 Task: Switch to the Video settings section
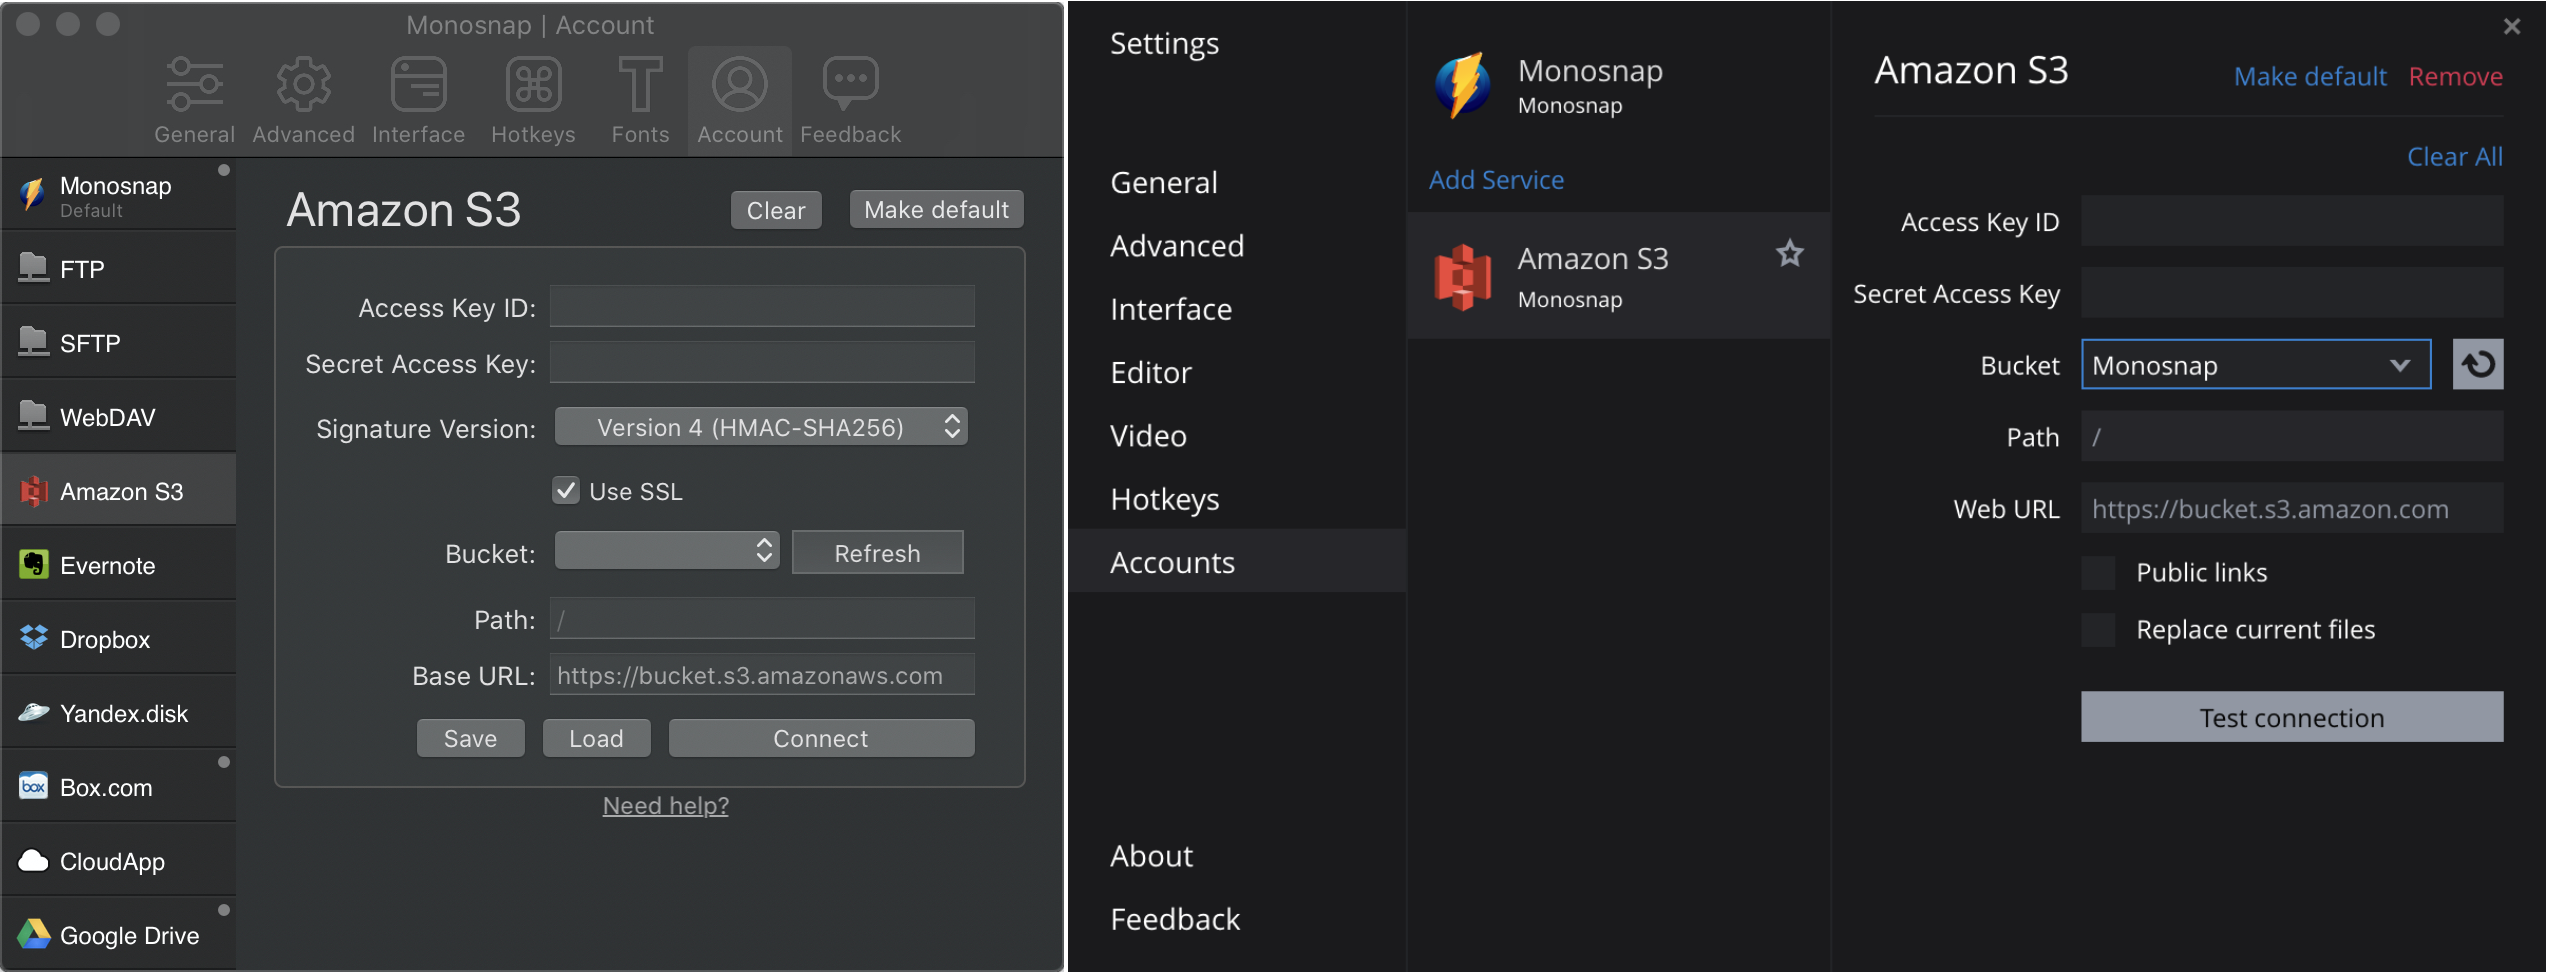point(1148,436)
